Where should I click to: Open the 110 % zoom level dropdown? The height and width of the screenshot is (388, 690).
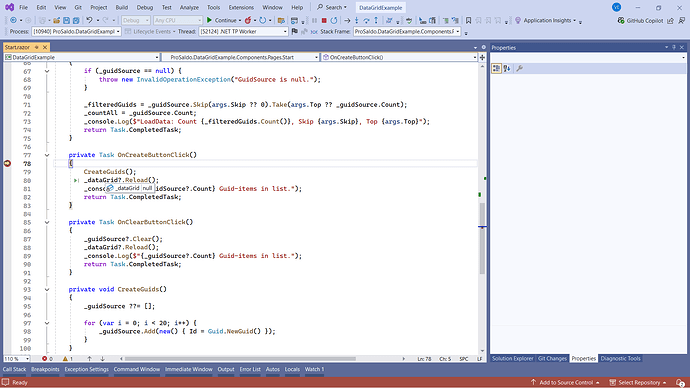[17, 359]
